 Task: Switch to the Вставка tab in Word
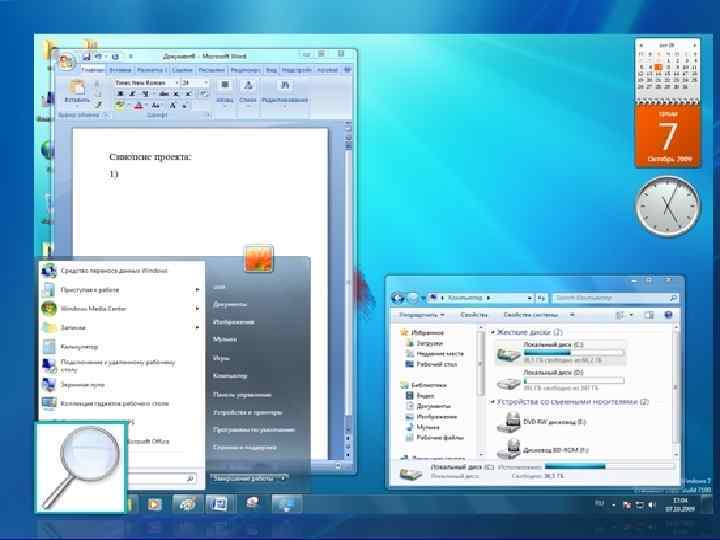120,70
